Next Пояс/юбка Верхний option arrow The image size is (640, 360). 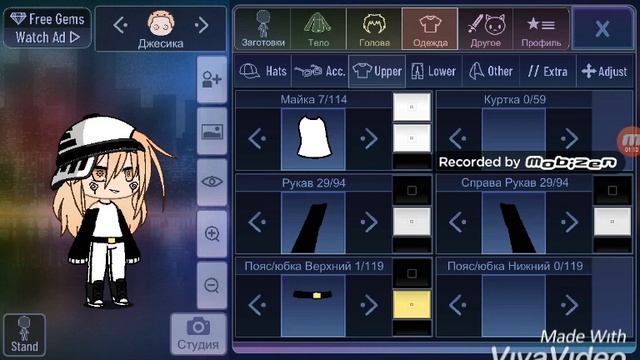pos(369,305)
